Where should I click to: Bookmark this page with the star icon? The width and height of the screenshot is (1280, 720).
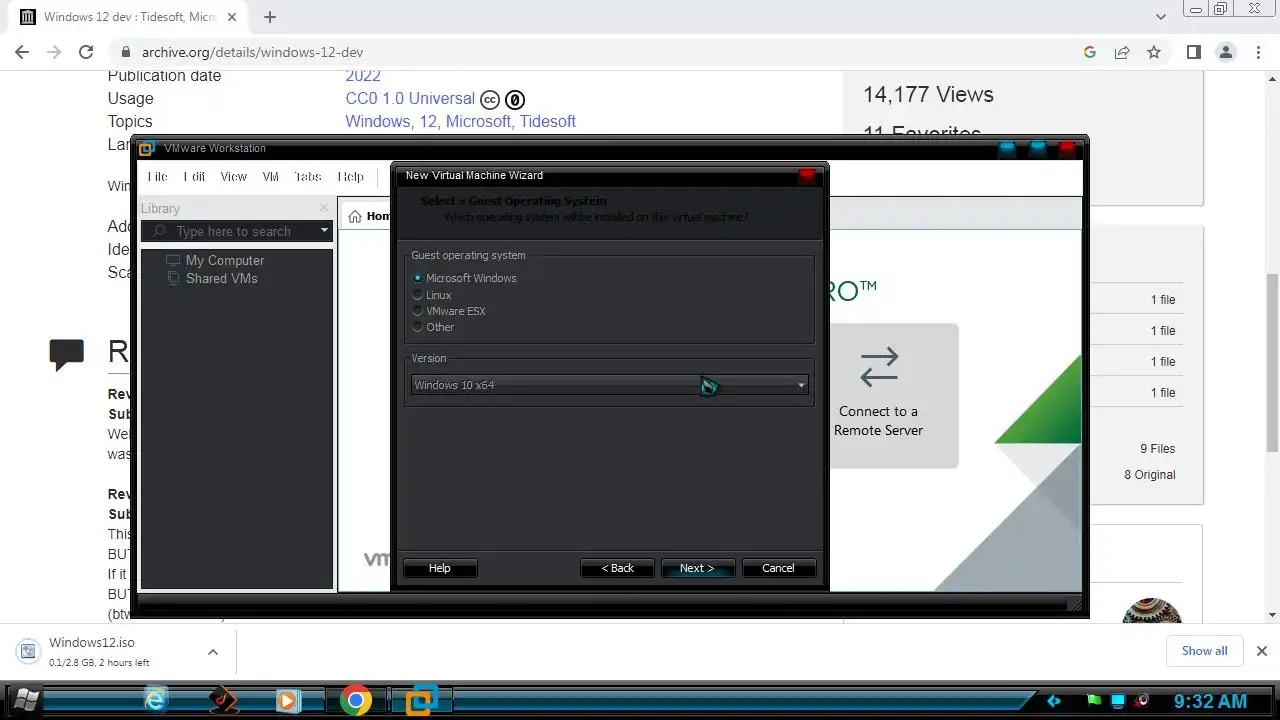coord(1154,52)
